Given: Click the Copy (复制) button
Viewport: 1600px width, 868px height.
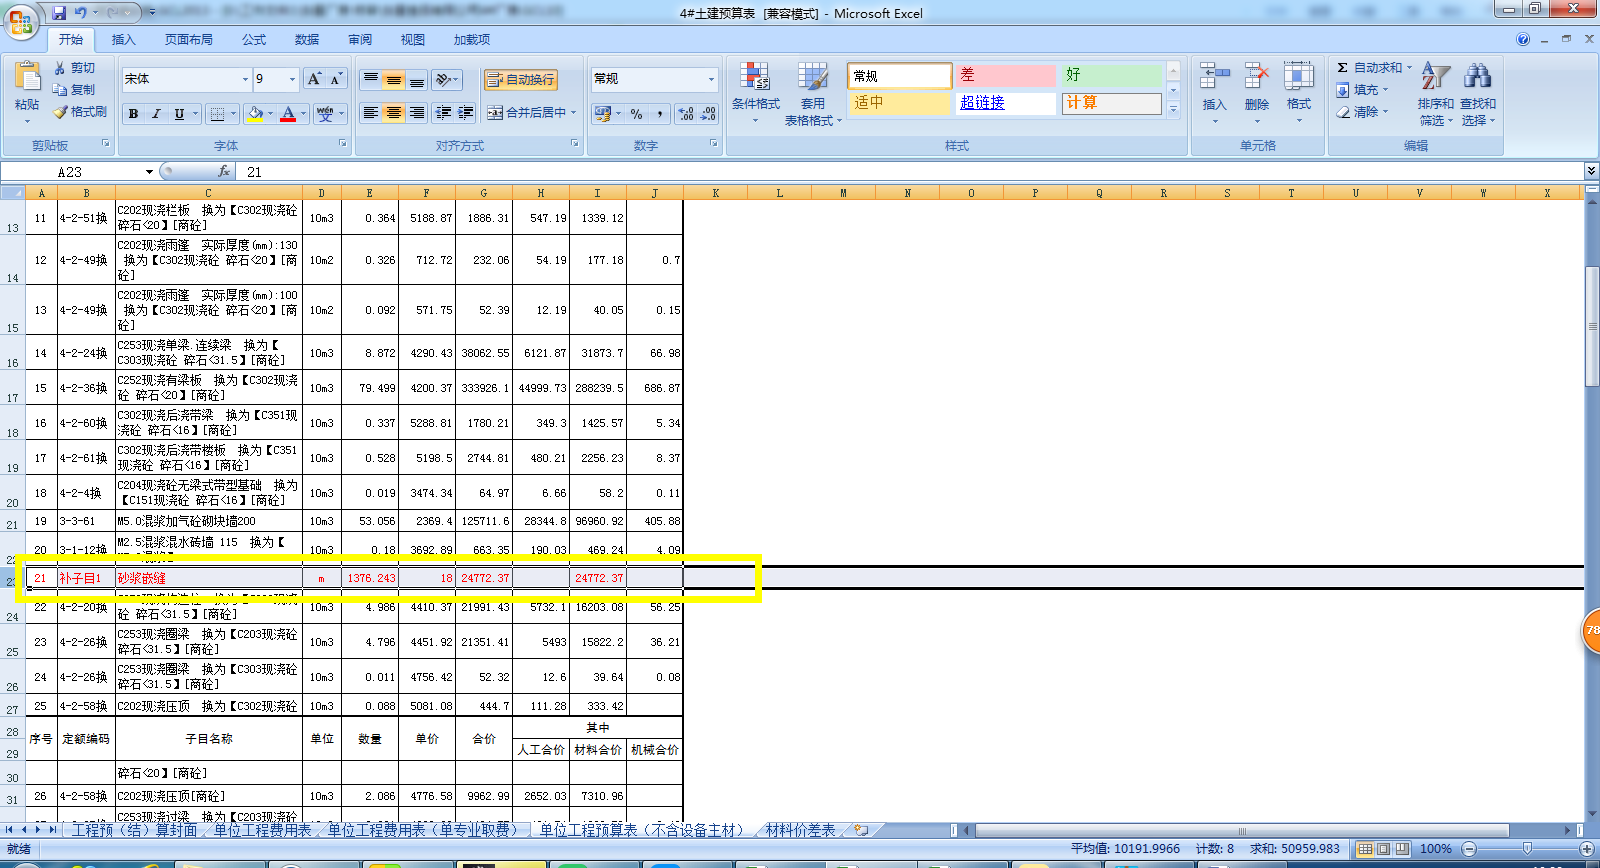Looking at the screenshot, I should [76, 90].
